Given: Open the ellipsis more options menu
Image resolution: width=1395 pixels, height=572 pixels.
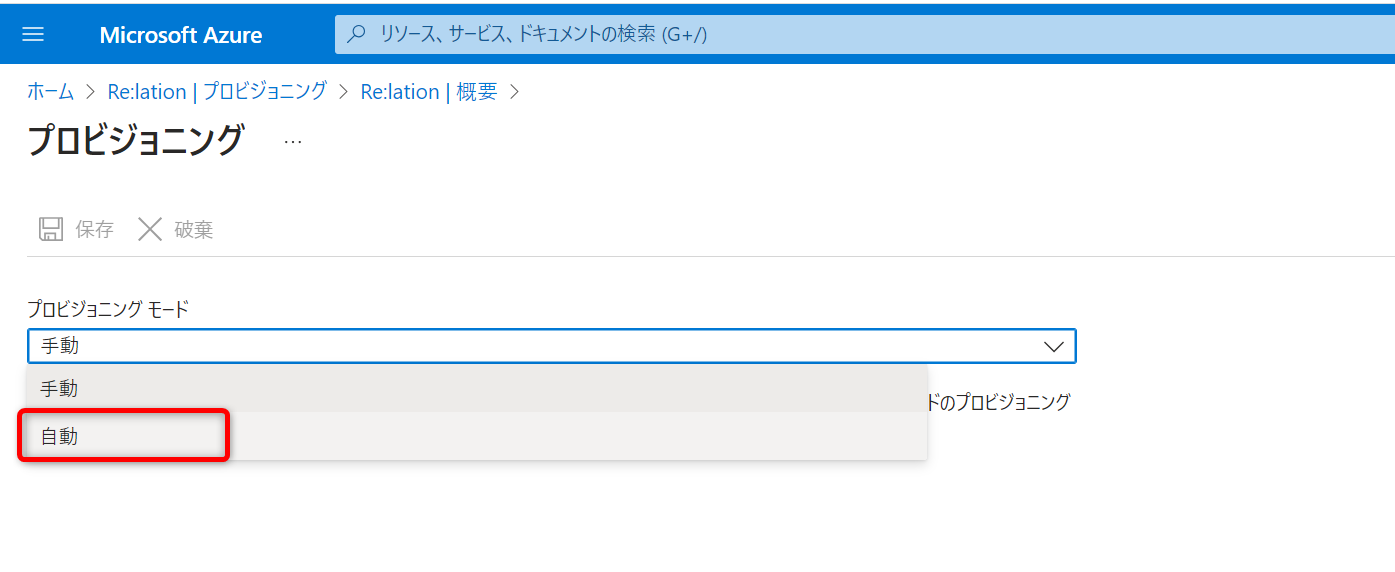Looking at the screenshot, I should pyautogui.click(x=292, y=142).
